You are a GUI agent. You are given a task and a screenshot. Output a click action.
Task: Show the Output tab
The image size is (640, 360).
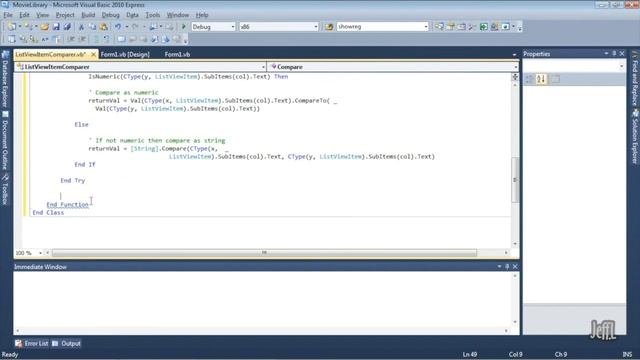point(67,343)
